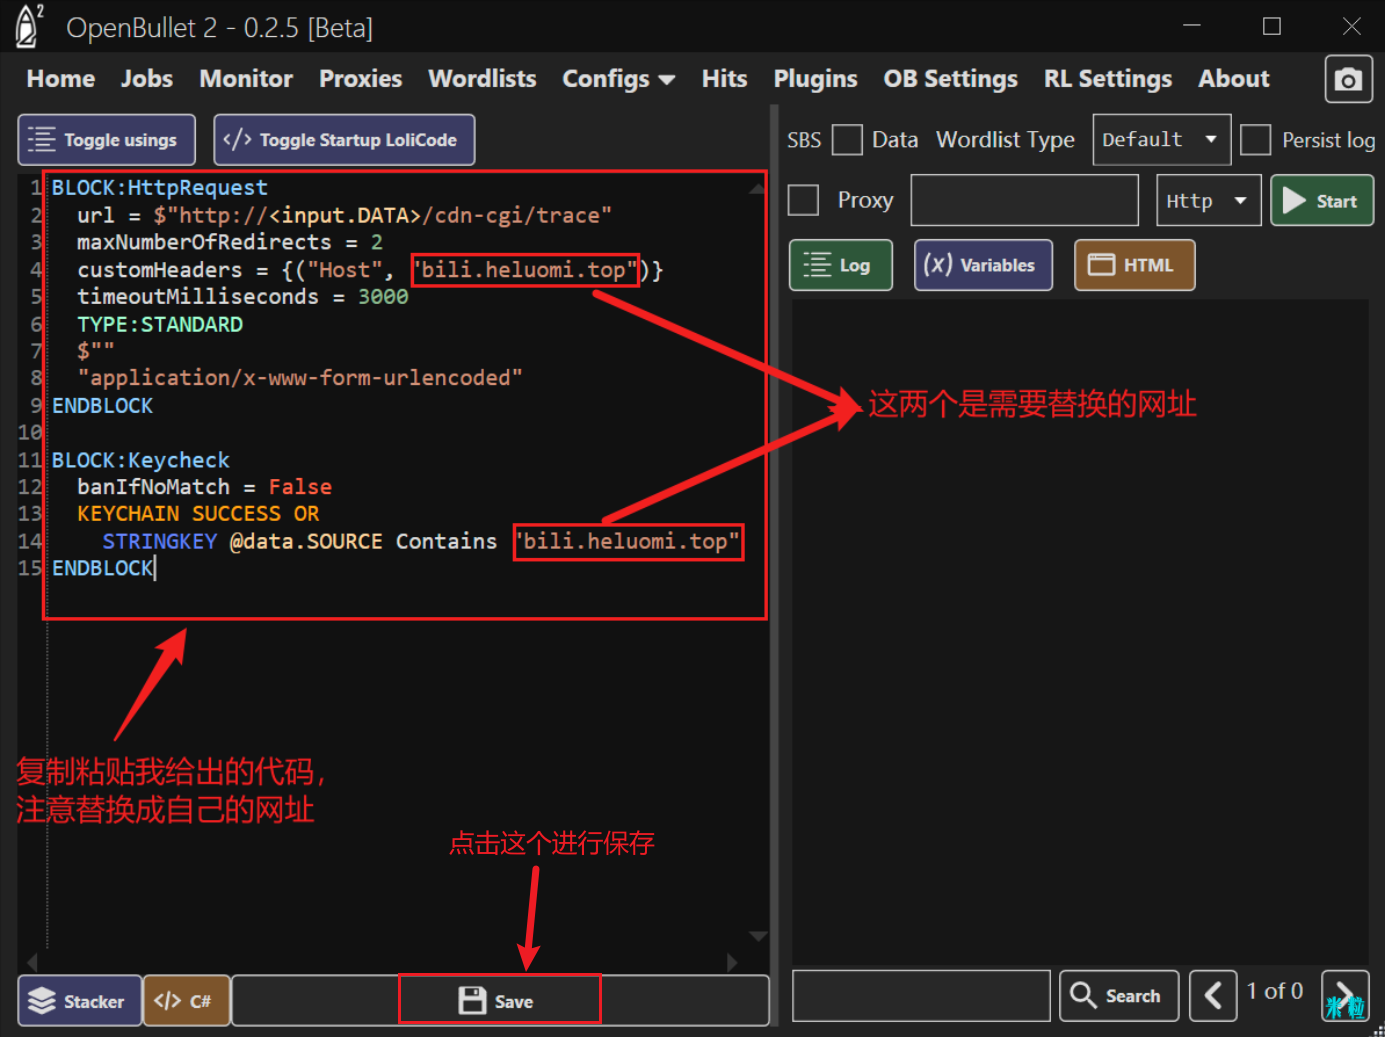Viewport: 1385px width, 1037px height.
Task: Show the Variables panel
Action: 982,265
